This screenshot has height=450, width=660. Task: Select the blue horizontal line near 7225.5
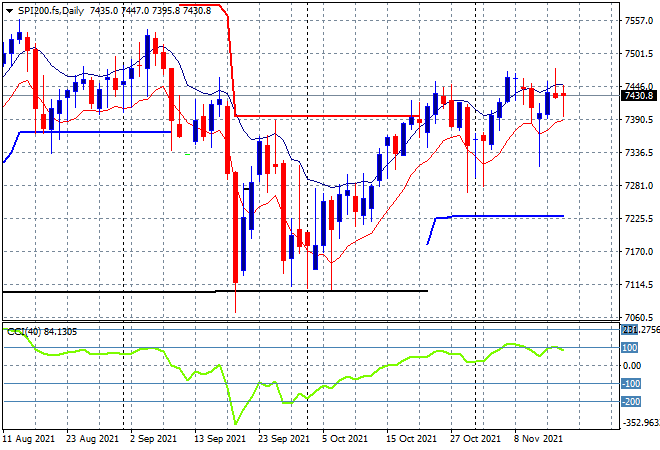[507, 216]
